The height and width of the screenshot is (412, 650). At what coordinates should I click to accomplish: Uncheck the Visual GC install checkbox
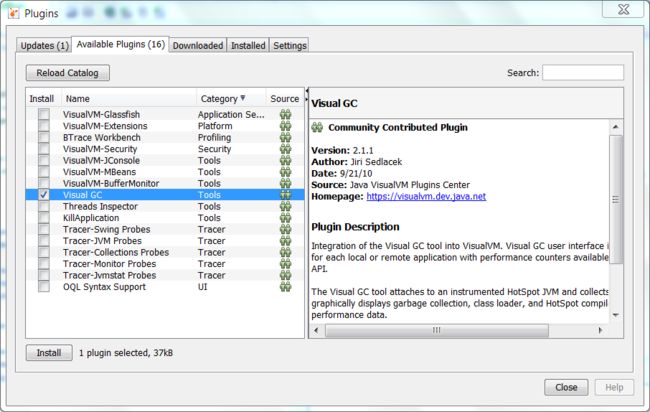[44, 195]
